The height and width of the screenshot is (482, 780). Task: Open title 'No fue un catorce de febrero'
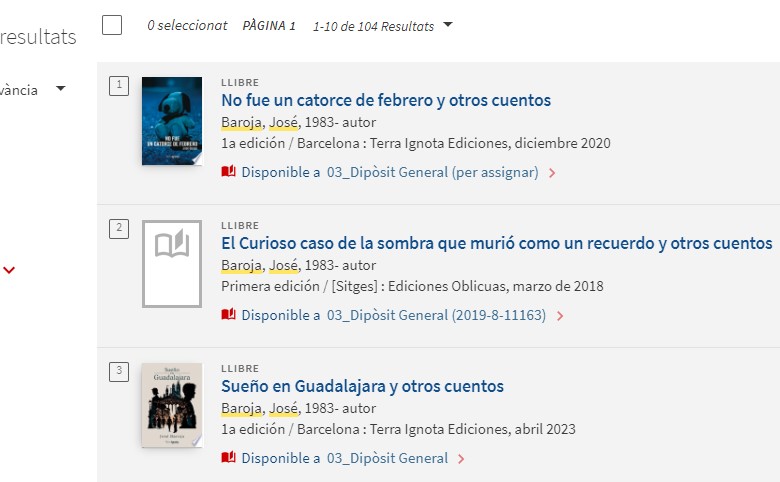click(385, 100)
